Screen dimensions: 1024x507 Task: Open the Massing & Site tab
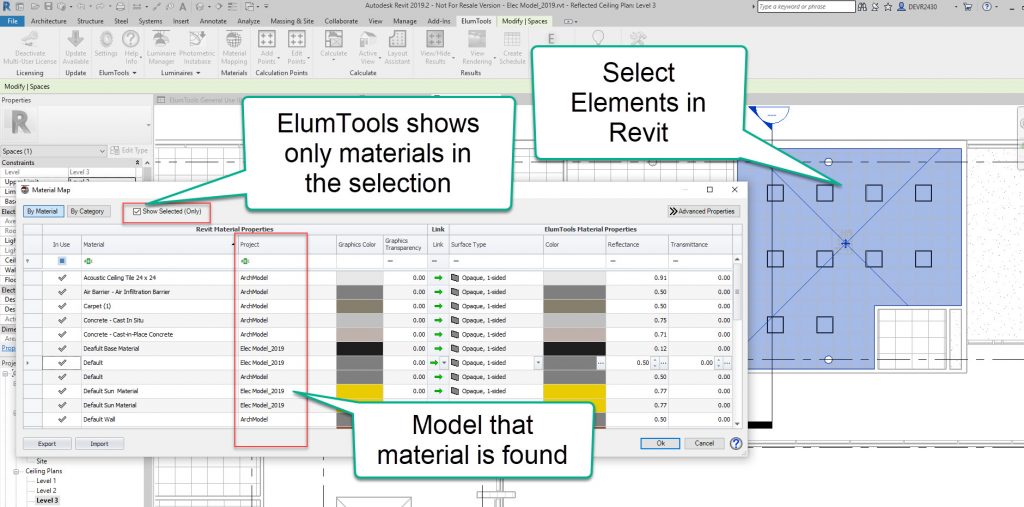(x=292, y=21)
